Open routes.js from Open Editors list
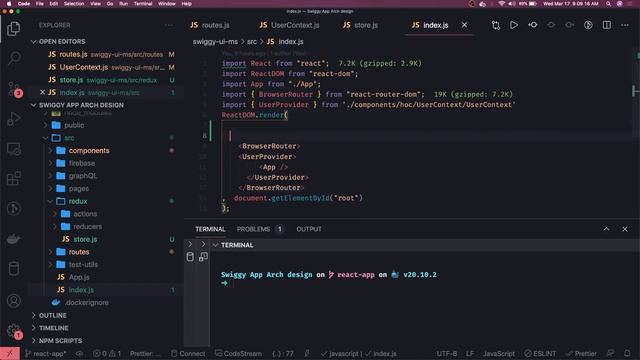The width and height of the screenshot is (640, 360). tap(73, 54)
